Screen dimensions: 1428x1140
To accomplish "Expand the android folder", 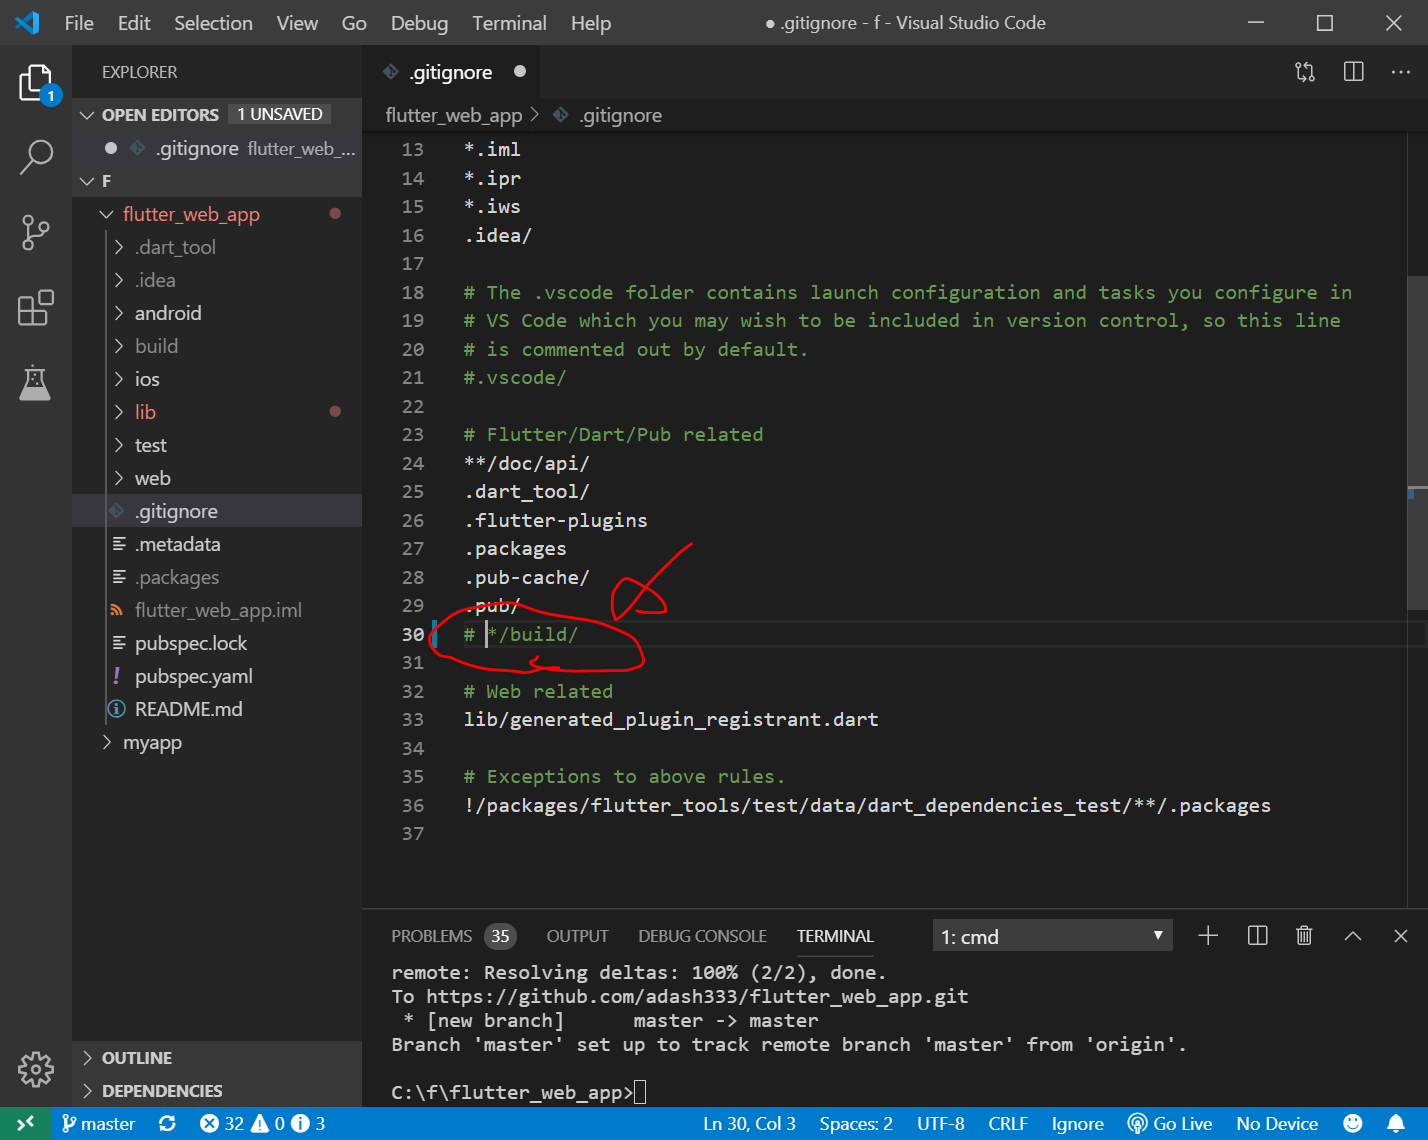I will pyautogui.click(x=168, y=313).
